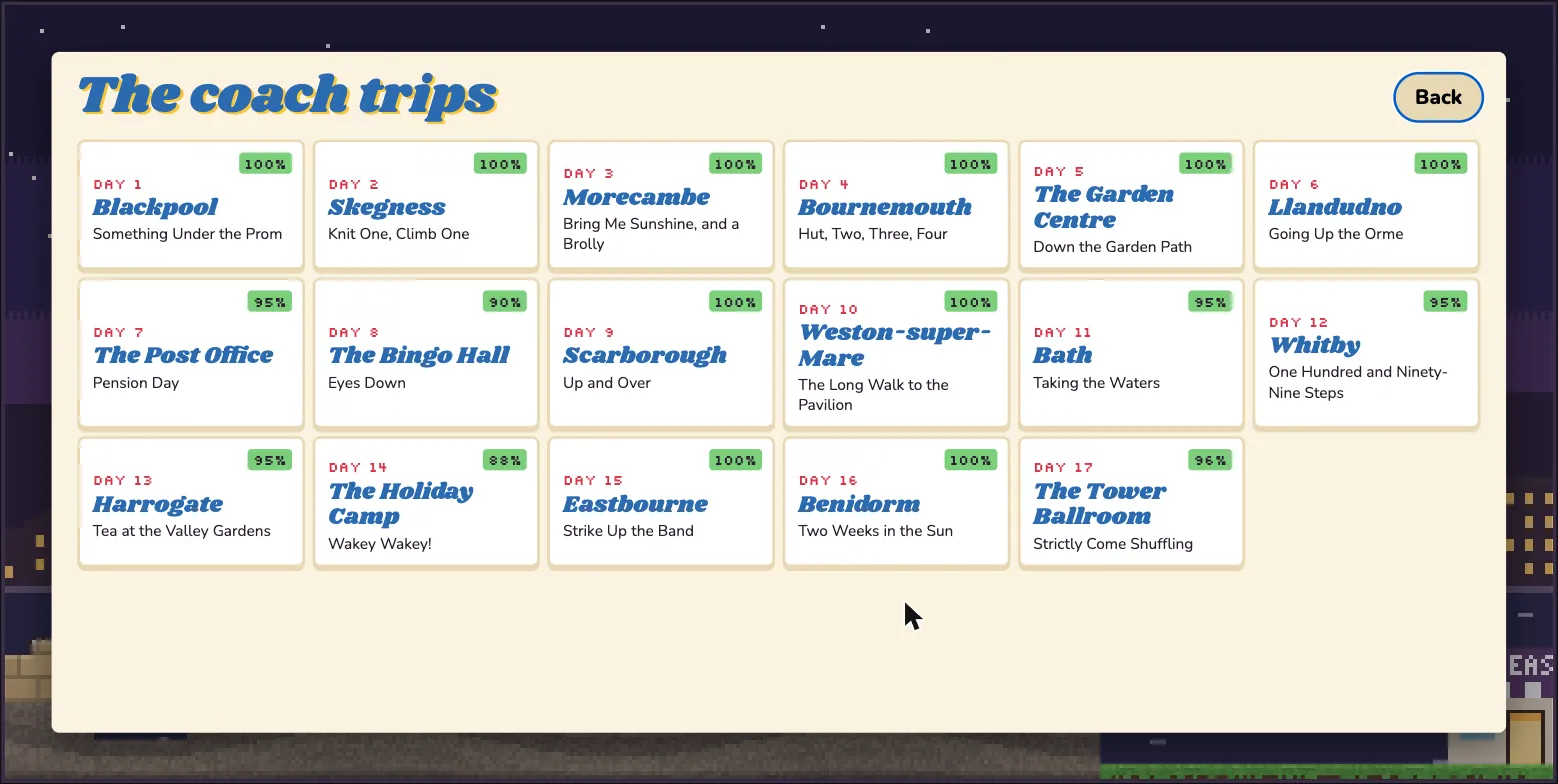Open the Bath Taking the Waters card

(1131, 353)
